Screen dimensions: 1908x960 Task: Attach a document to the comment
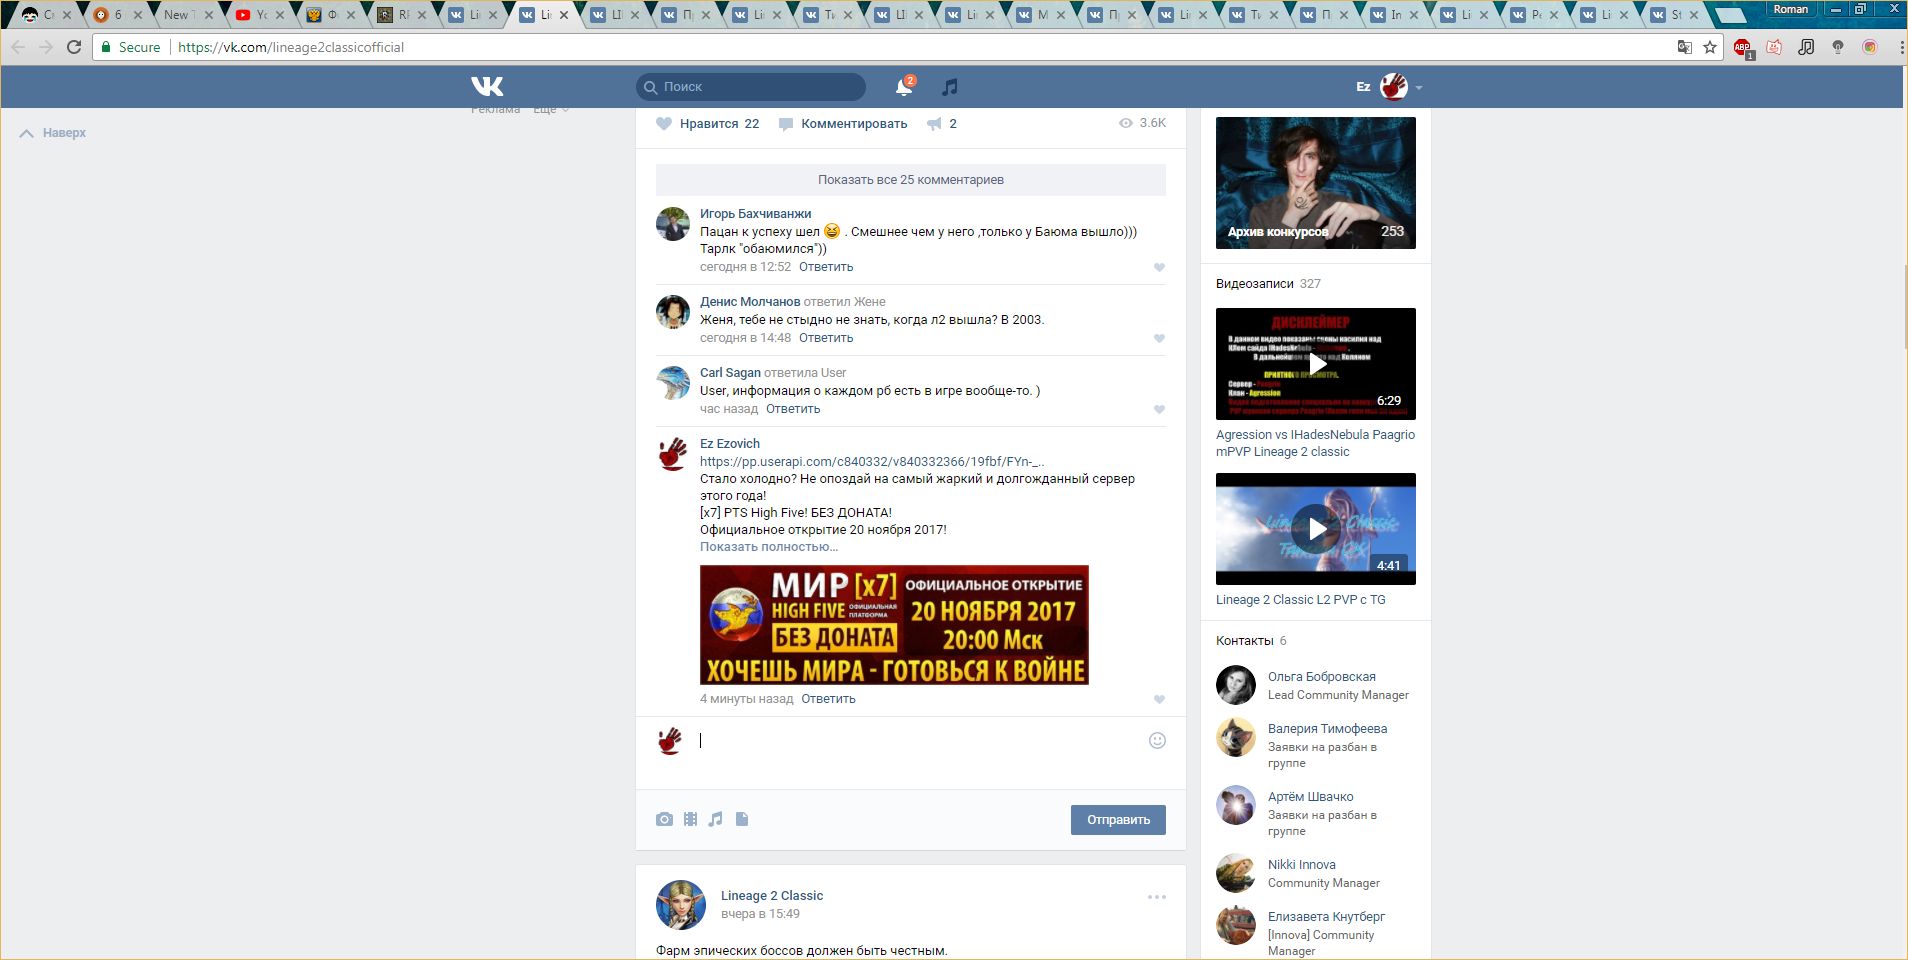(x=742, y=819)
